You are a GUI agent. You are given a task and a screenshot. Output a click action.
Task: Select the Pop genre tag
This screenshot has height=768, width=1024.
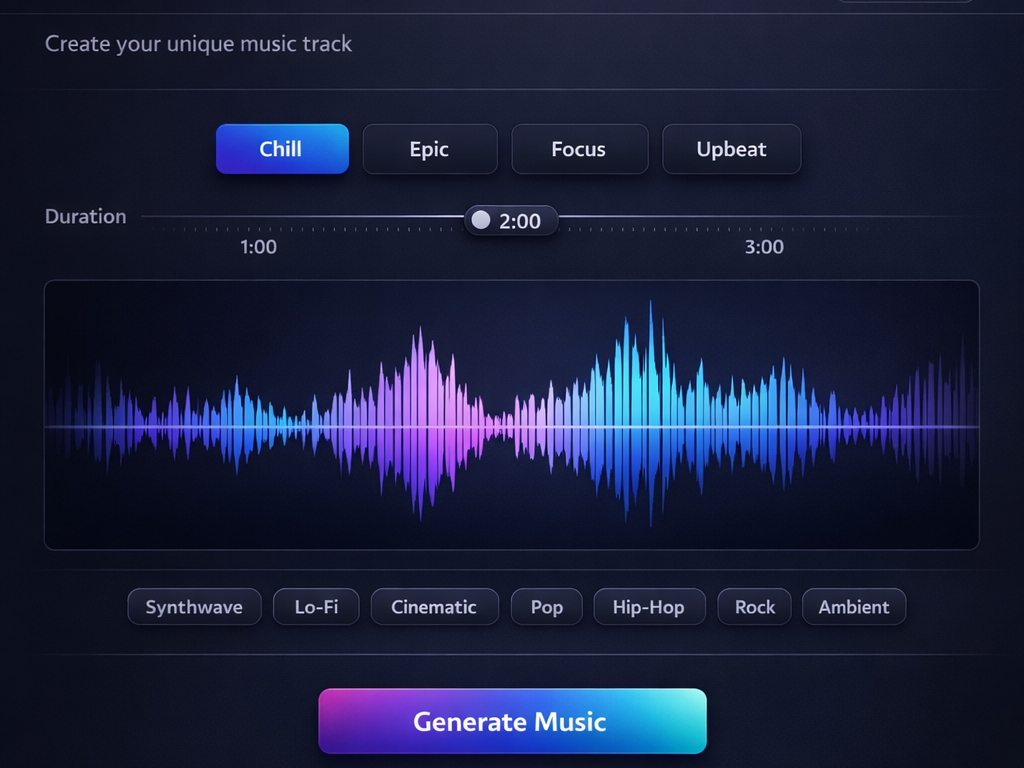pos(546,606)
